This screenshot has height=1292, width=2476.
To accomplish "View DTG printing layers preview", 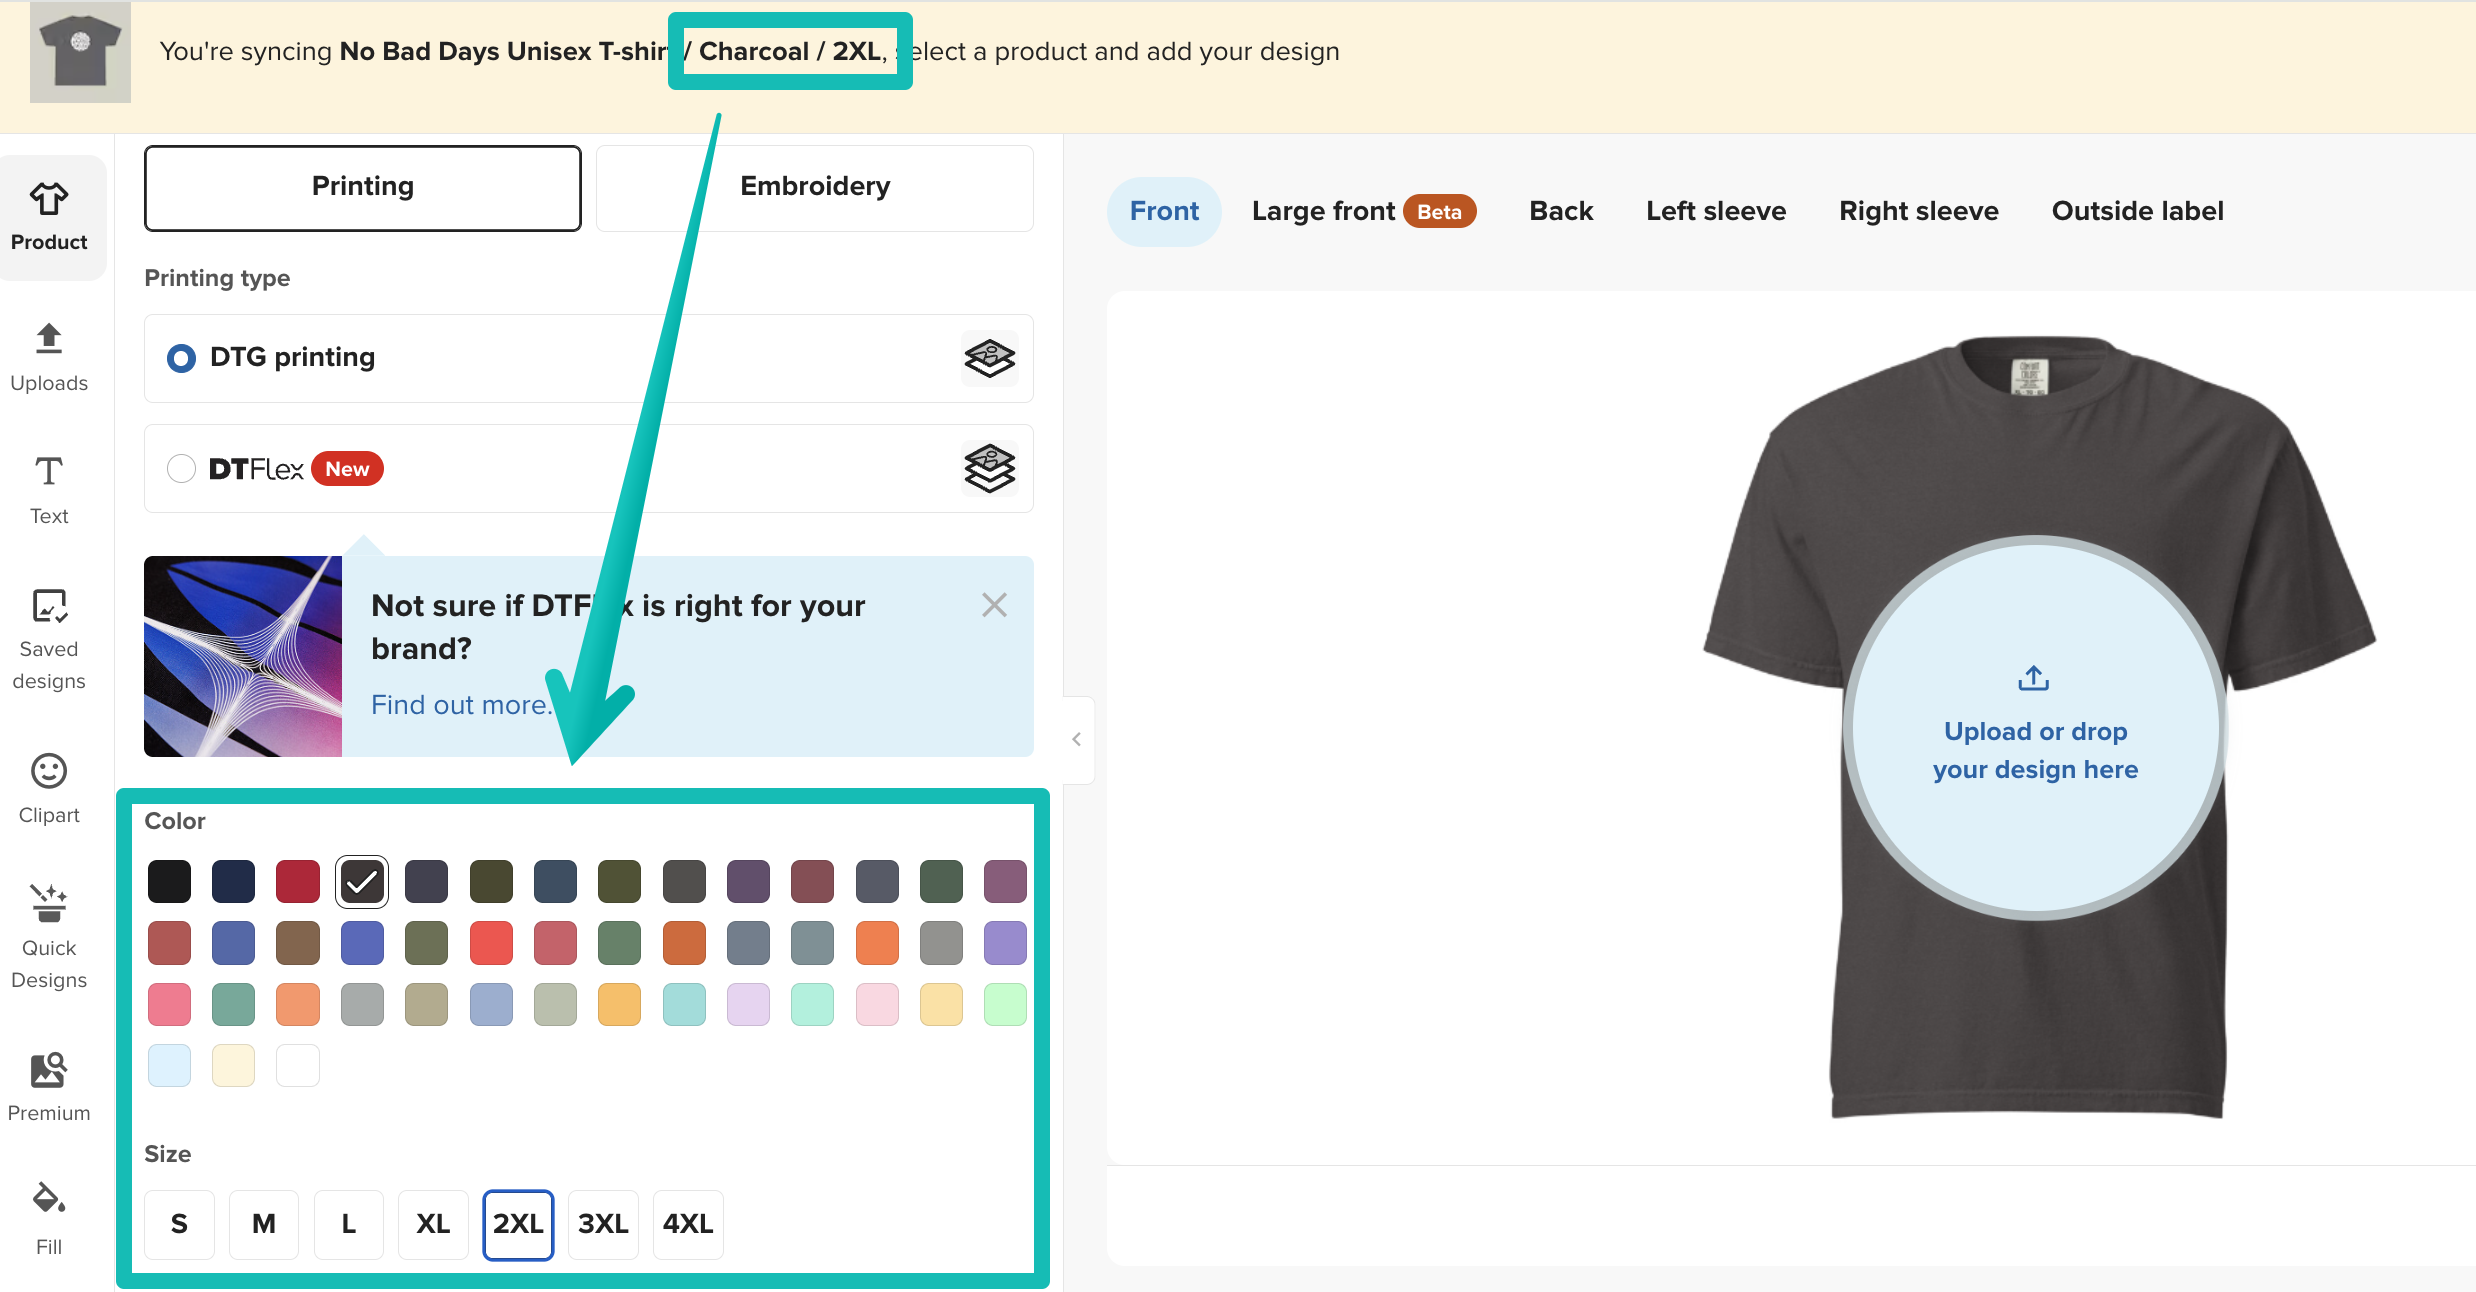I will (989, 358).
